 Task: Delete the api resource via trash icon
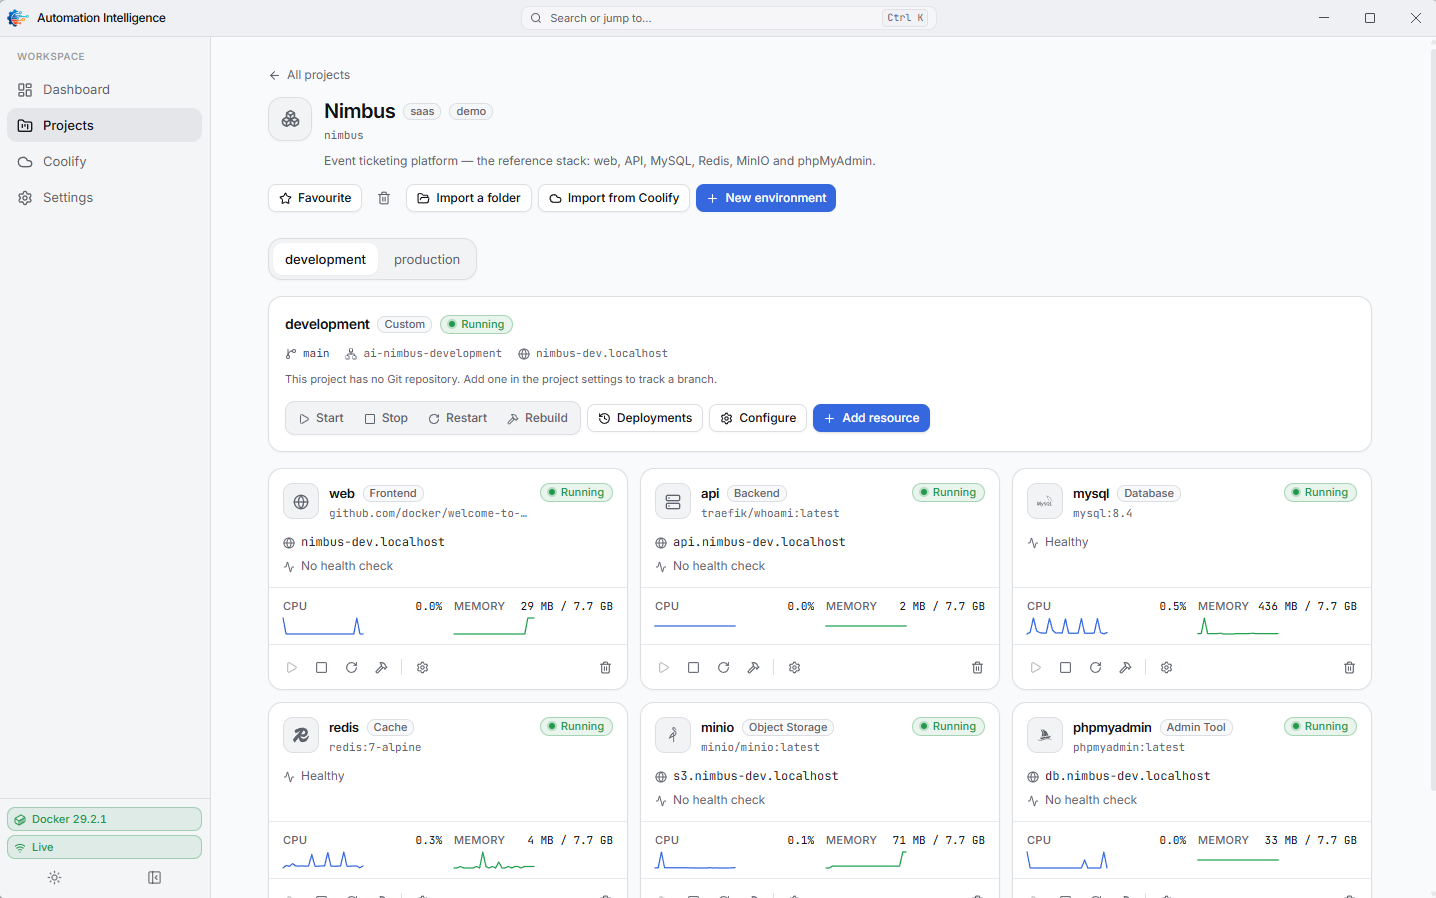pyautogui.click(x=978, y=667)
